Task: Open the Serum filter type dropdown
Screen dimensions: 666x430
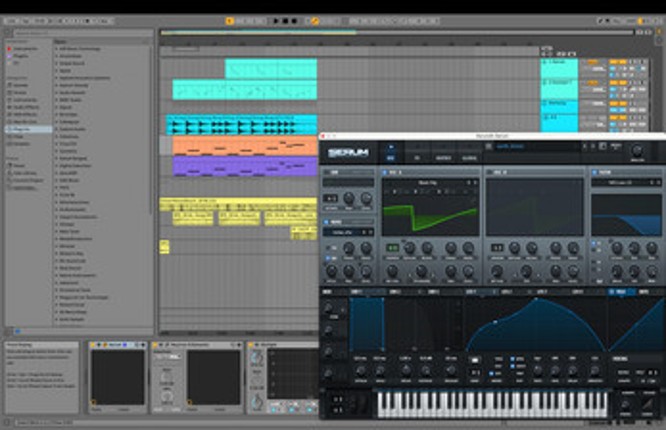Action: (x=620, y=183)
